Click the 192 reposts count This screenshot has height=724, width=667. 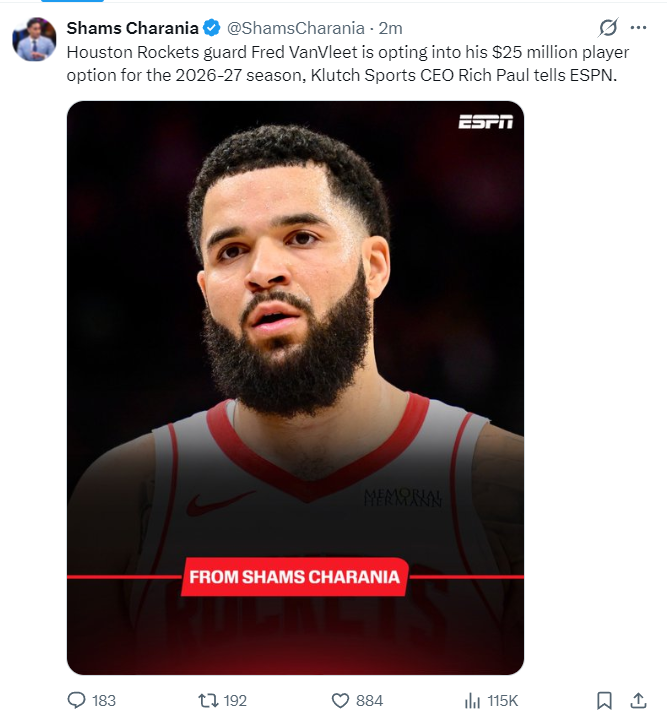point(235,700)
